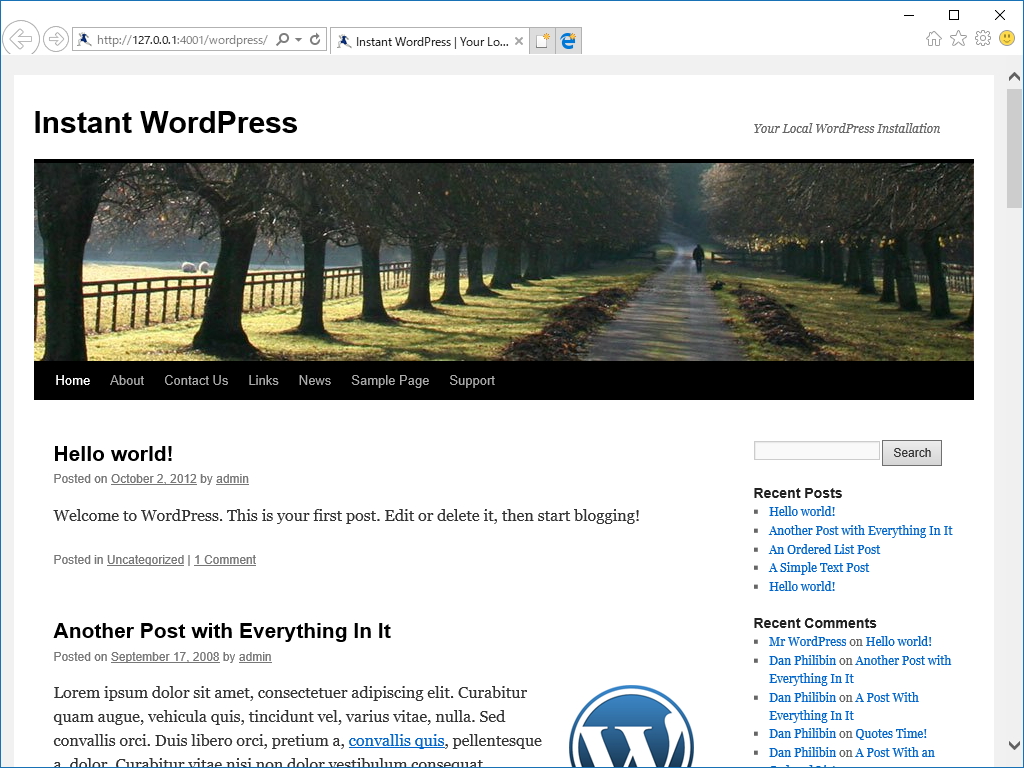Open the Uncategorized category link
1024x768 pixels.
pos(145,559)
